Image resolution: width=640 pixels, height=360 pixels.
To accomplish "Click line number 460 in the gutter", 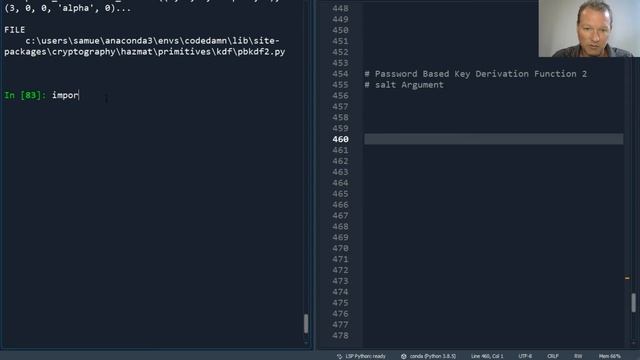I will [340, 139].
